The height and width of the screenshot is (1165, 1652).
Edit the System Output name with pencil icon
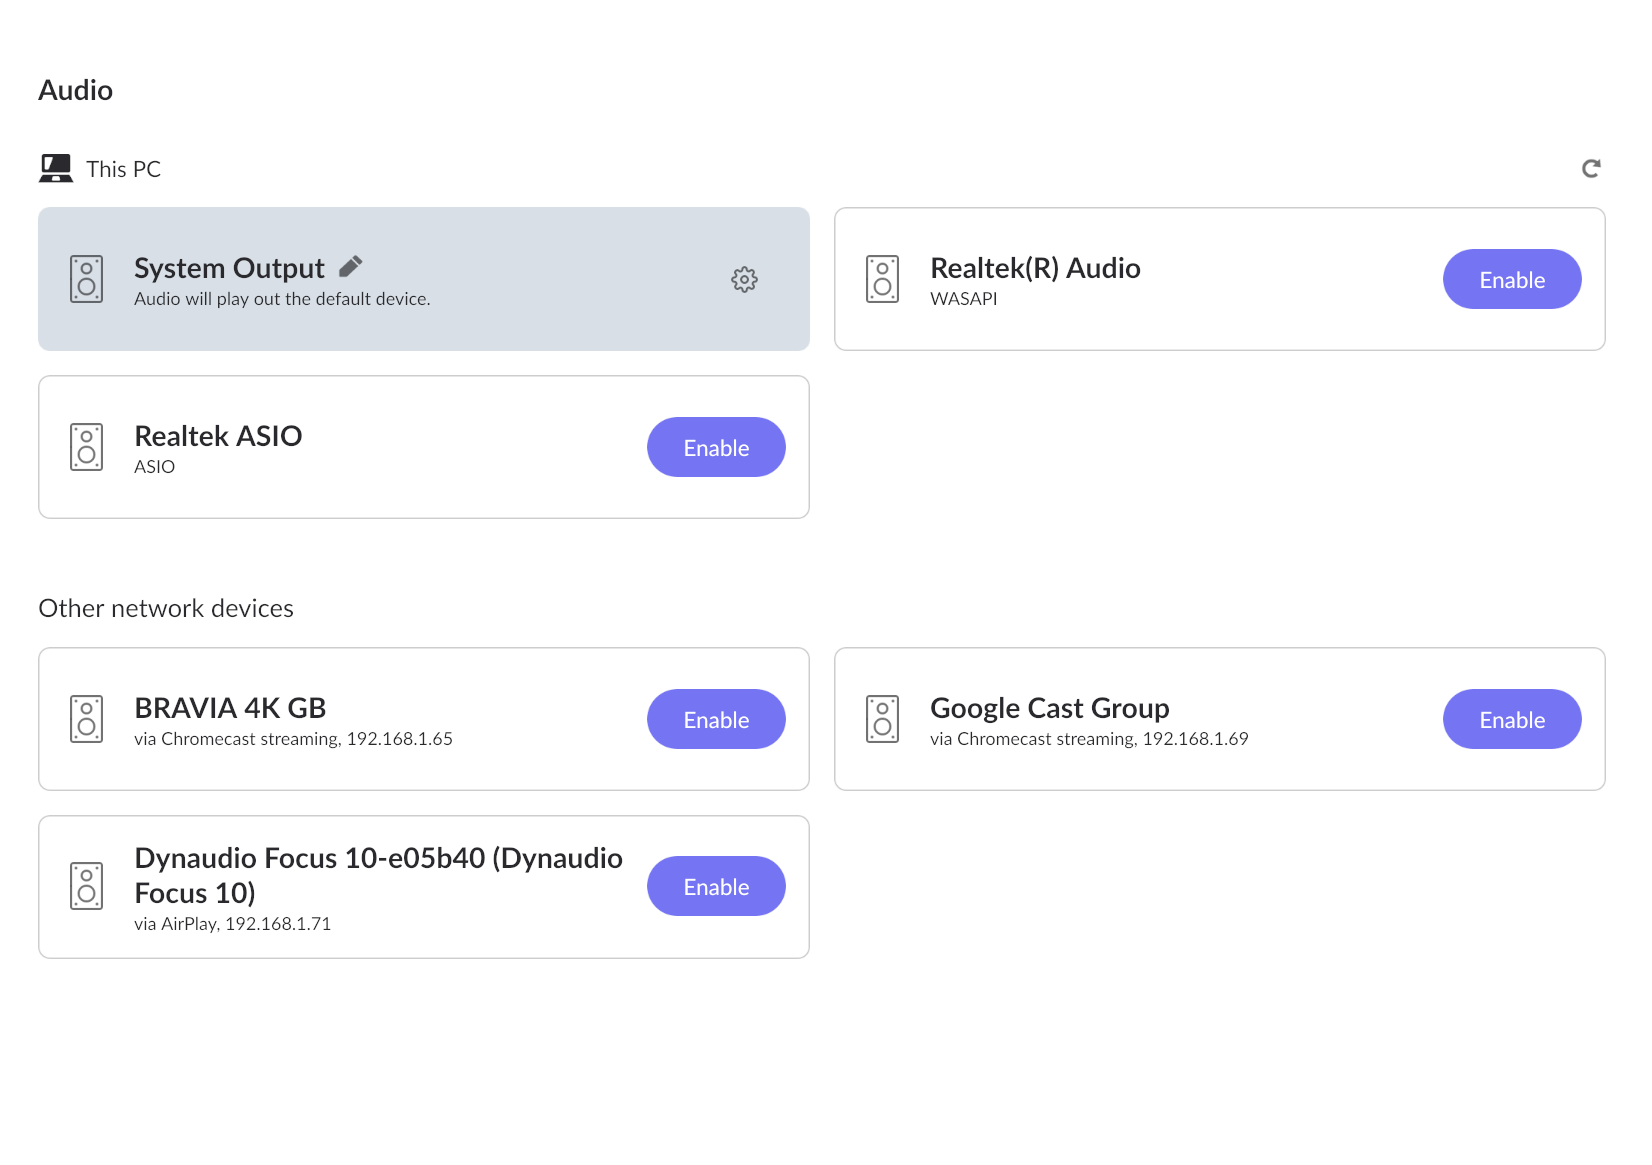click(350, 266)
